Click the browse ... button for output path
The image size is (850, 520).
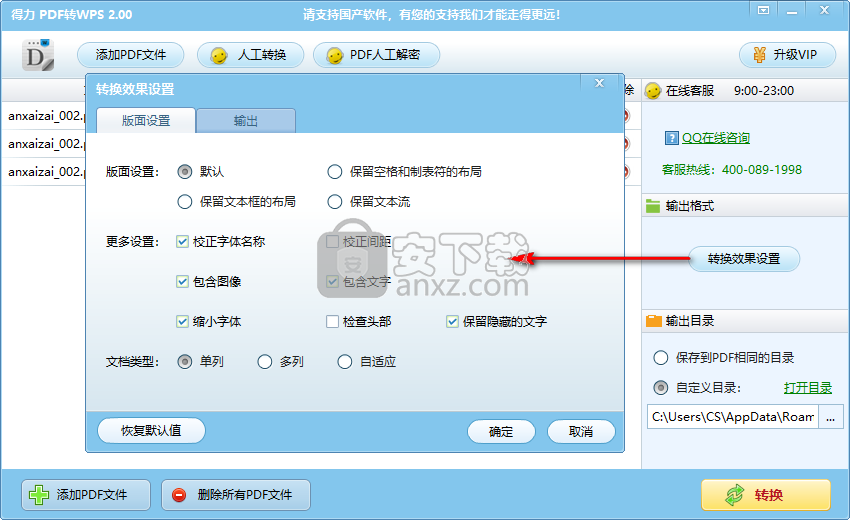coord(830,416)
